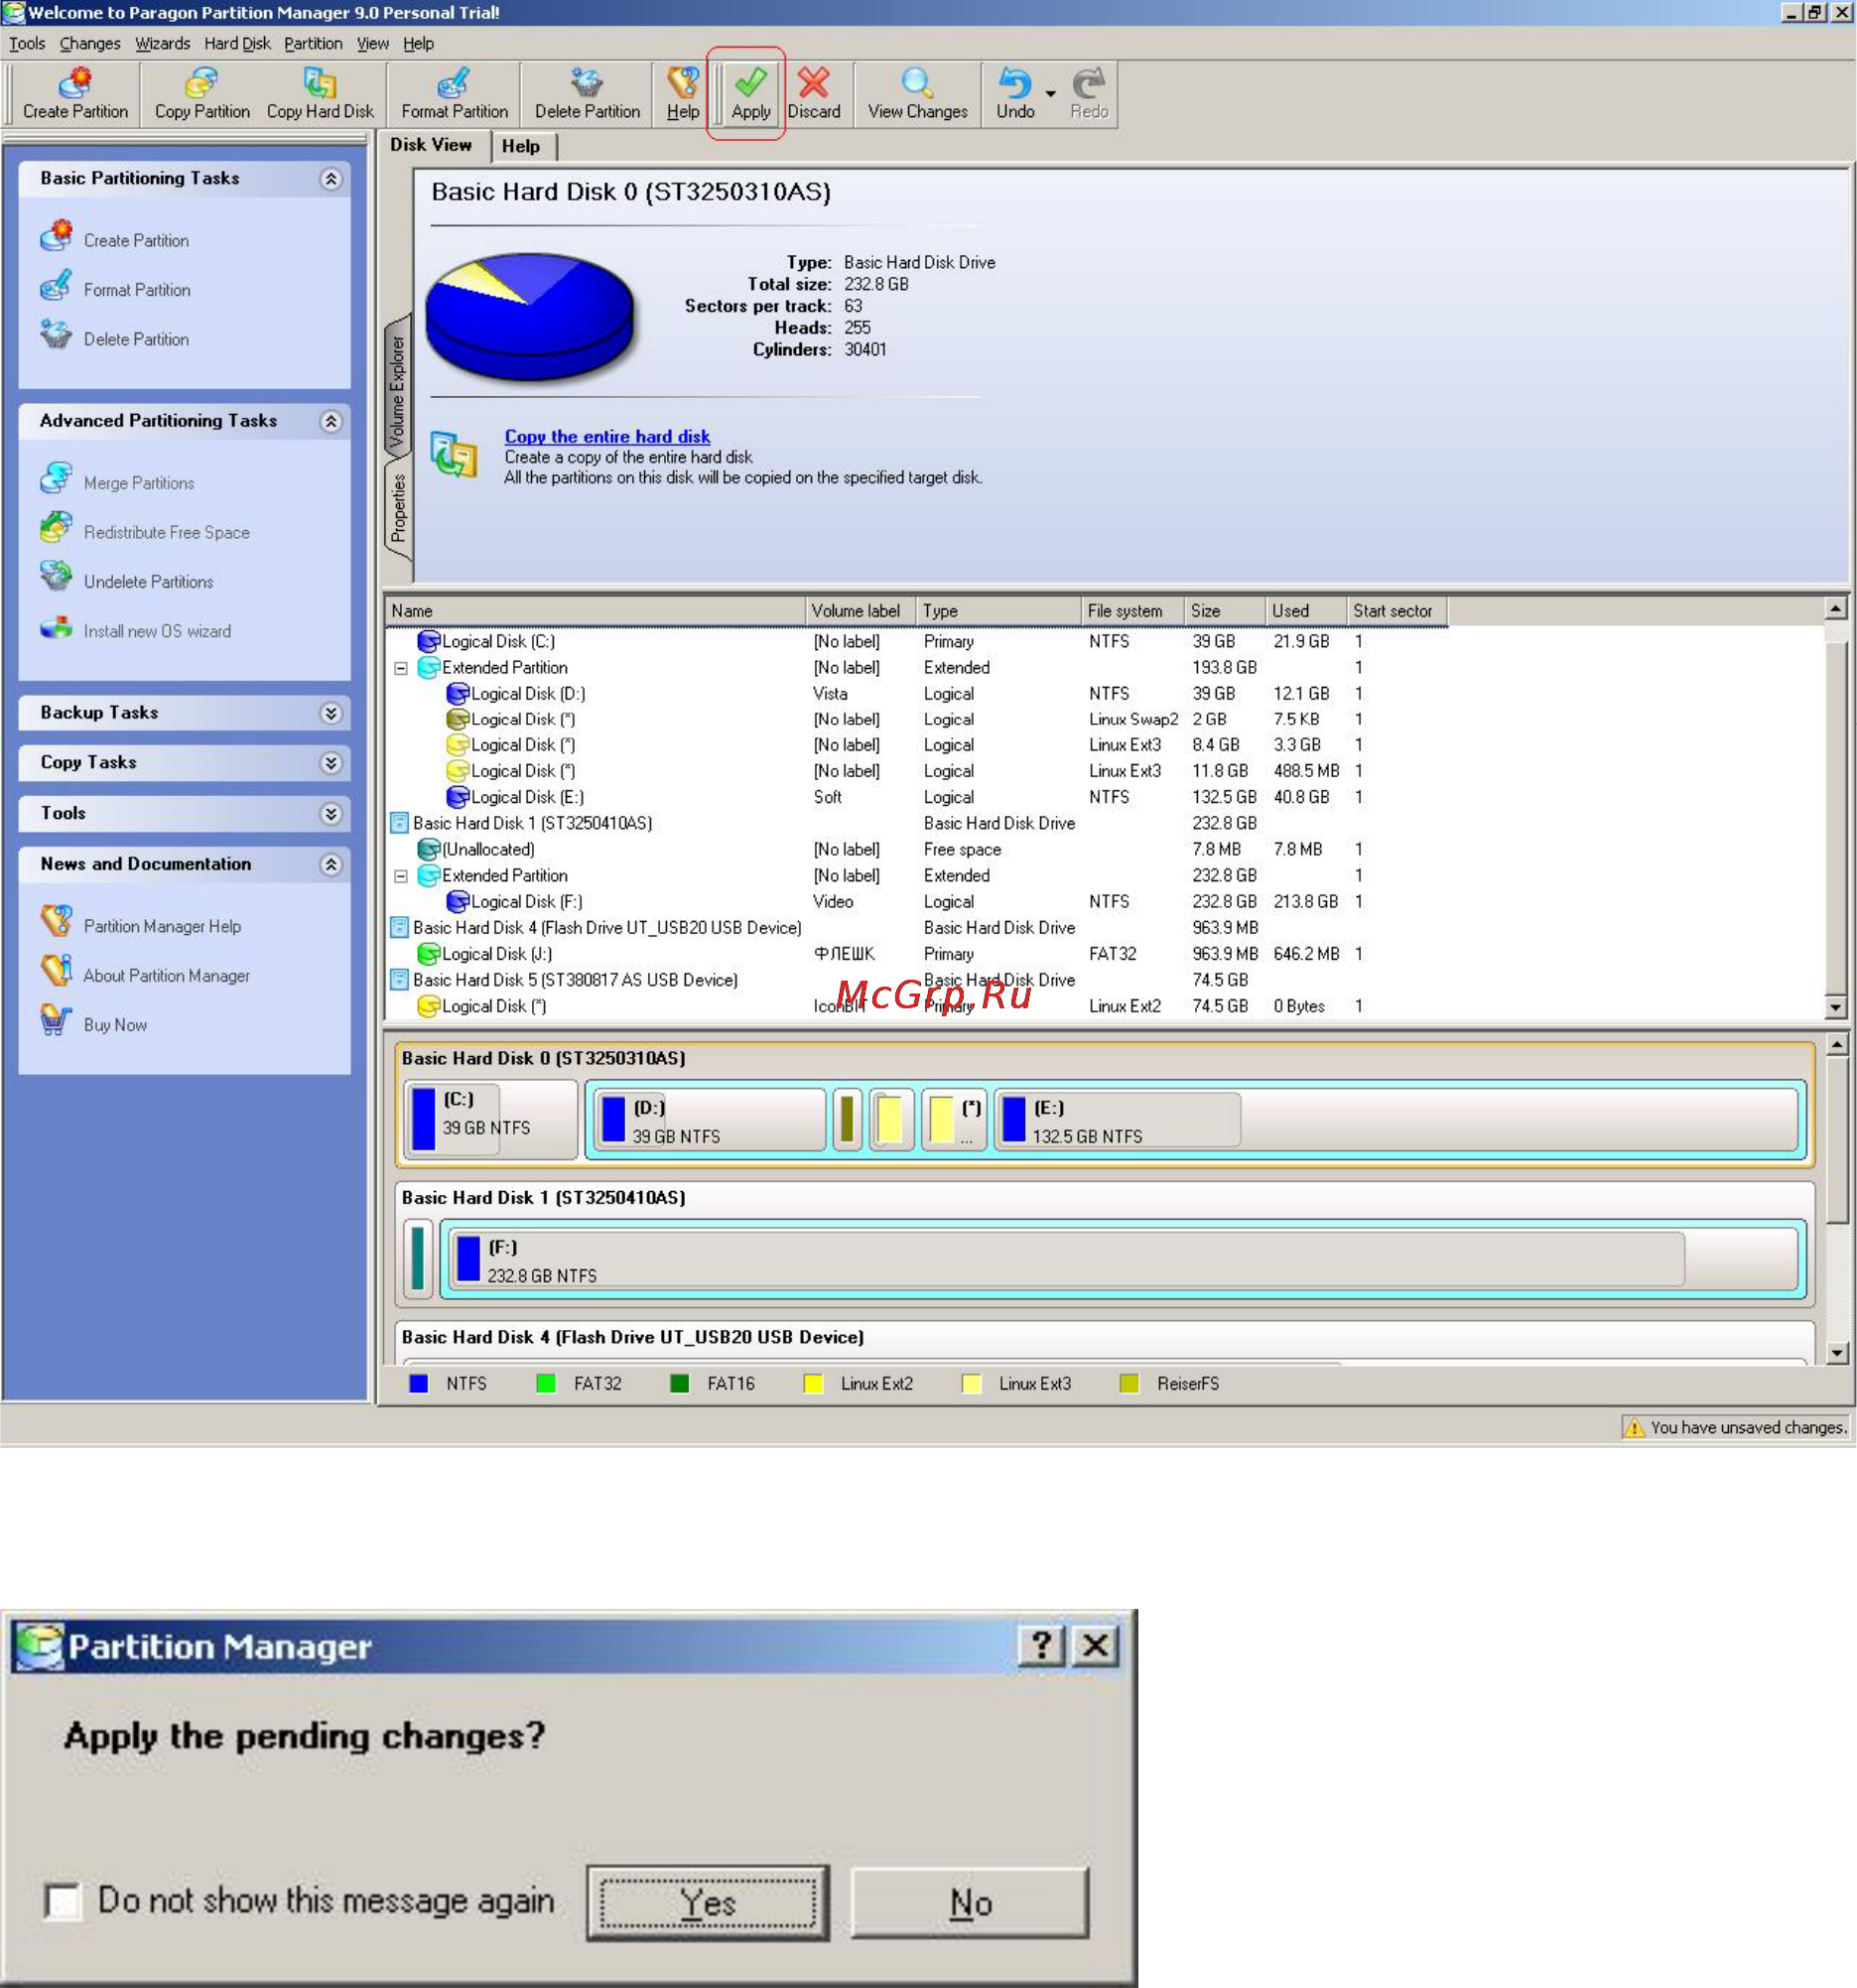The image size is (1857, 1988).
Task: Follow the Copy the entire hard disk link
Action: (607, 436)
